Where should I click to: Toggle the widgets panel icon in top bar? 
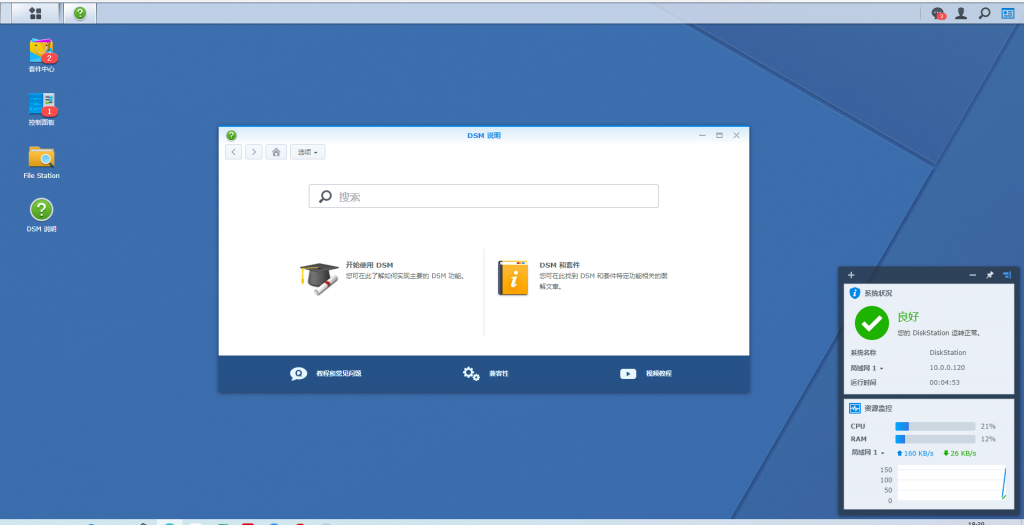[x=1008, y=13]
